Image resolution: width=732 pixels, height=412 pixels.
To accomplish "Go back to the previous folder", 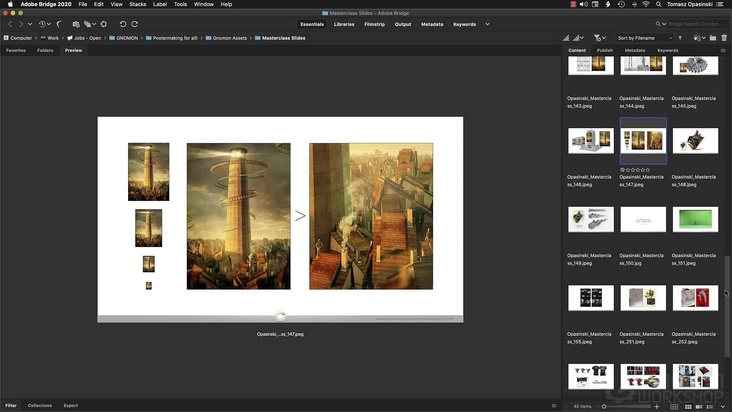I will pyautogui.click(x=10, y=24).
